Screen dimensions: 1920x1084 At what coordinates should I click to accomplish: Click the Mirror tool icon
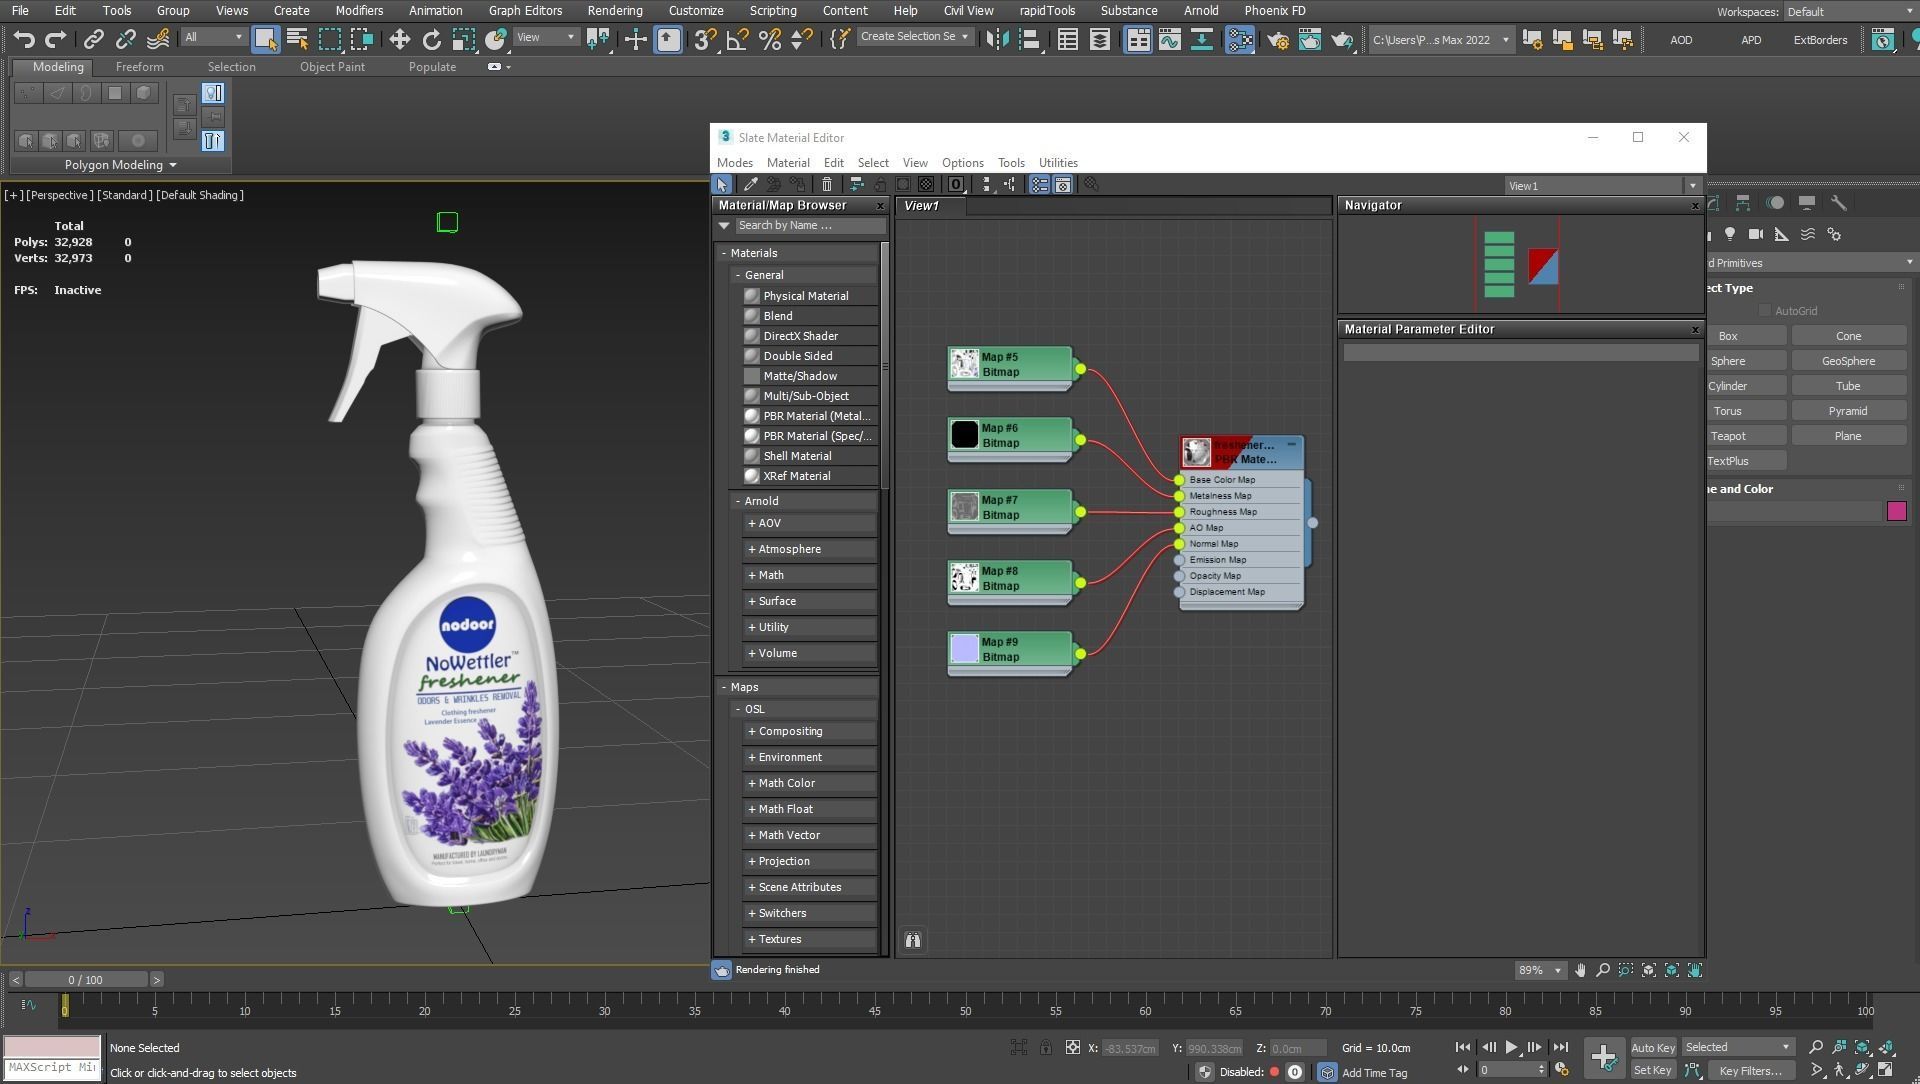997,39
